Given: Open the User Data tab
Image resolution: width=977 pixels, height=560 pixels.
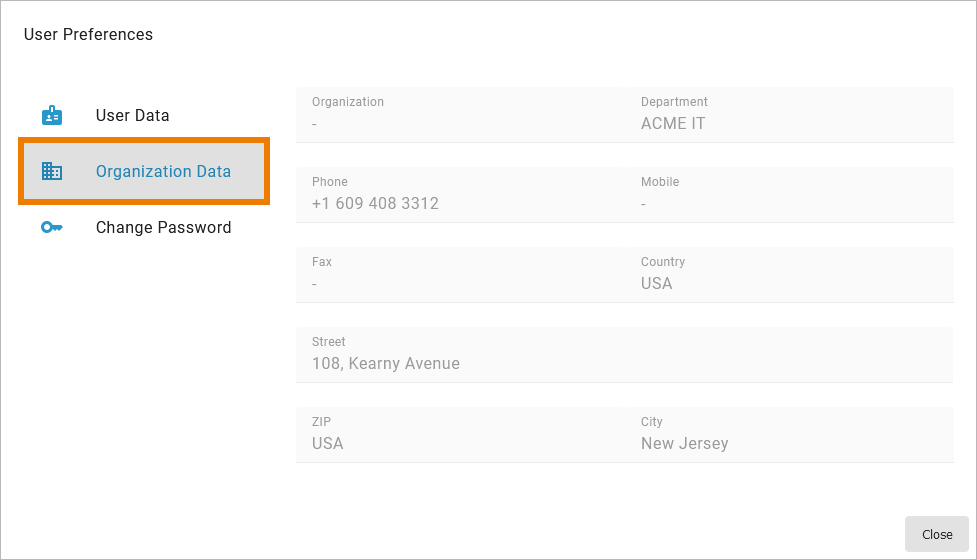Looking at the screenshot, I should (x=132, y=115).
